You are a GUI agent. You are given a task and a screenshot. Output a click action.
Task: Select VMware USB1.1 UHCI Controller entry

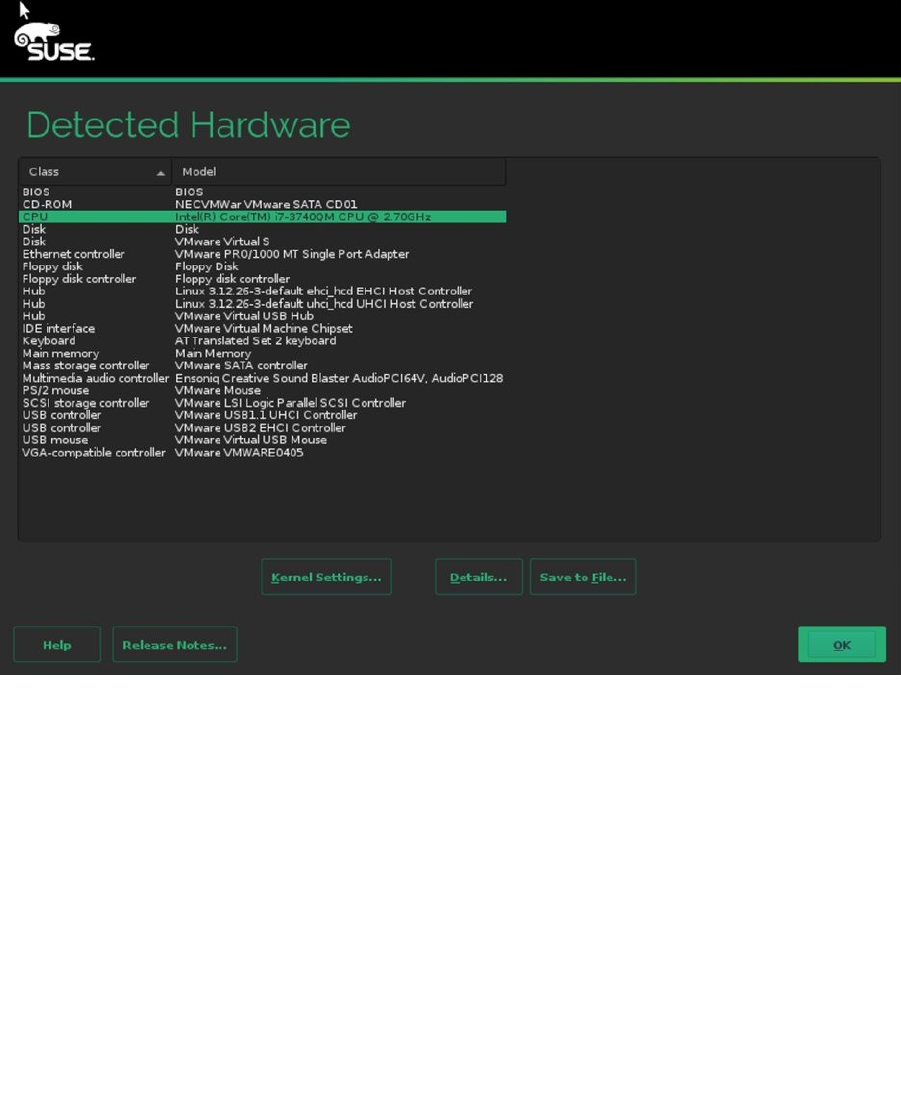tap(266, 415)
